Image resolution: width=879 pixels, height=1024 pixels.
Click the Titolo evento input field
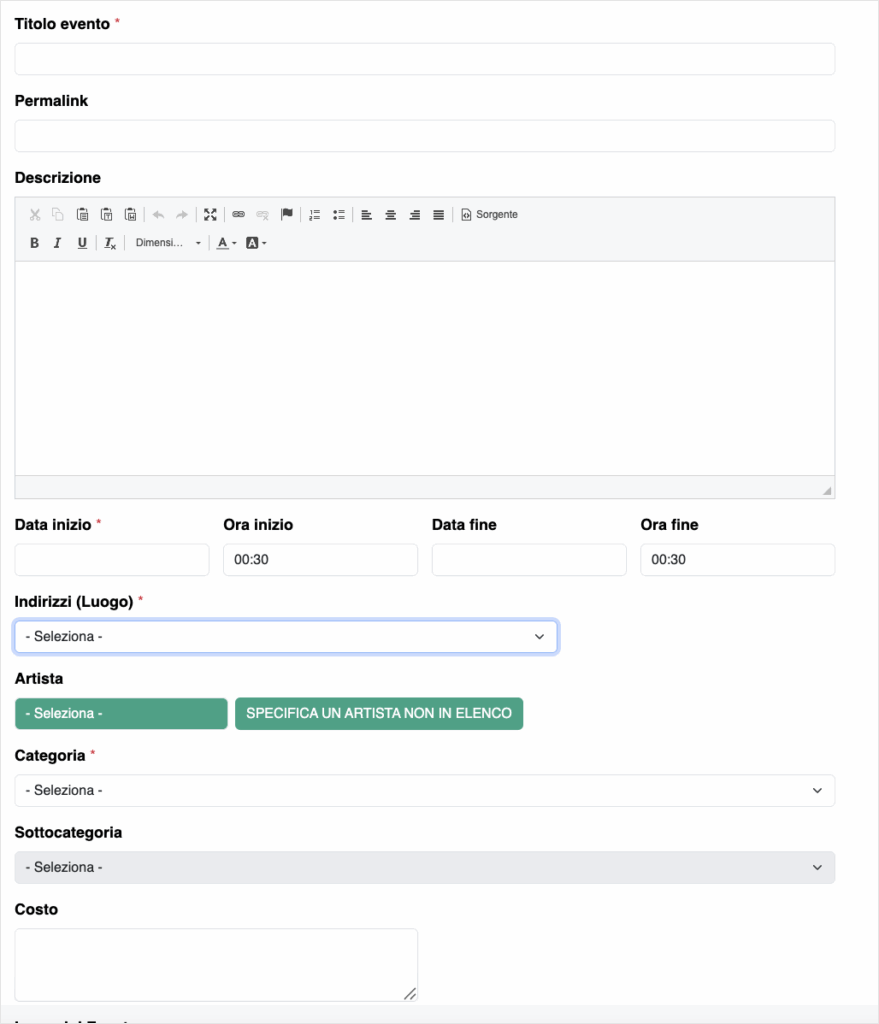424,59
